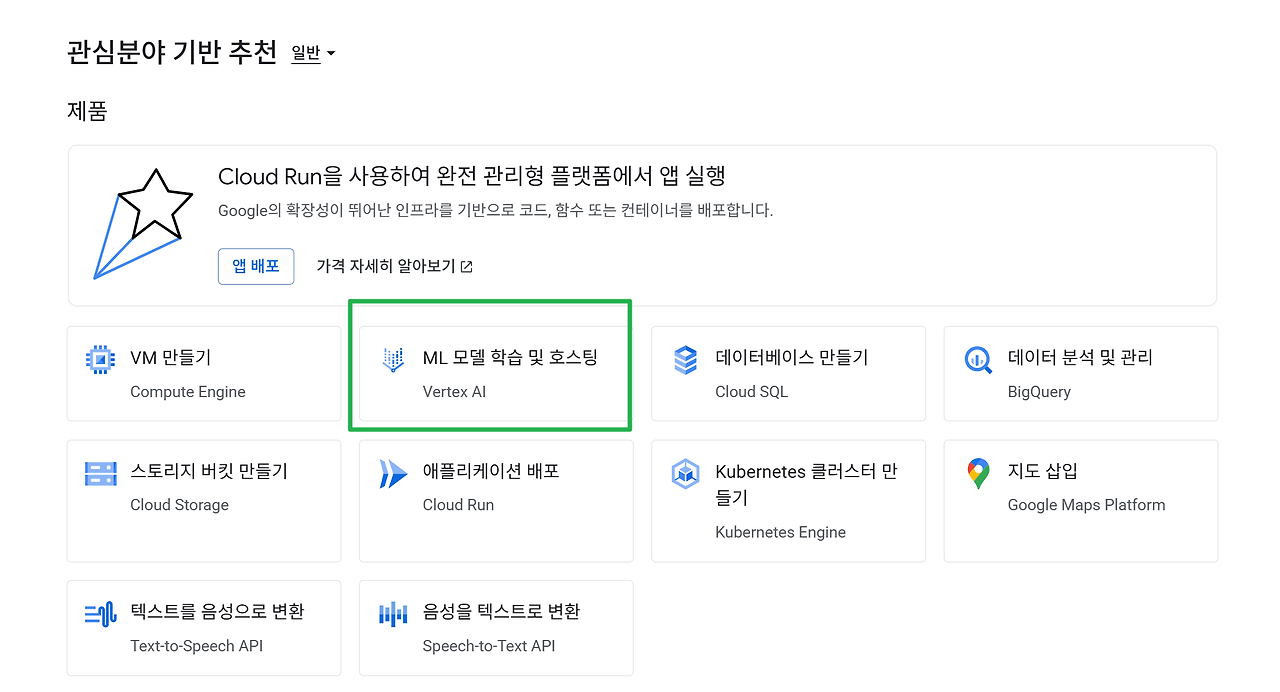
Task: Open the 가격 자세히 알아보기 link
Action: click(x=394, y=266)
